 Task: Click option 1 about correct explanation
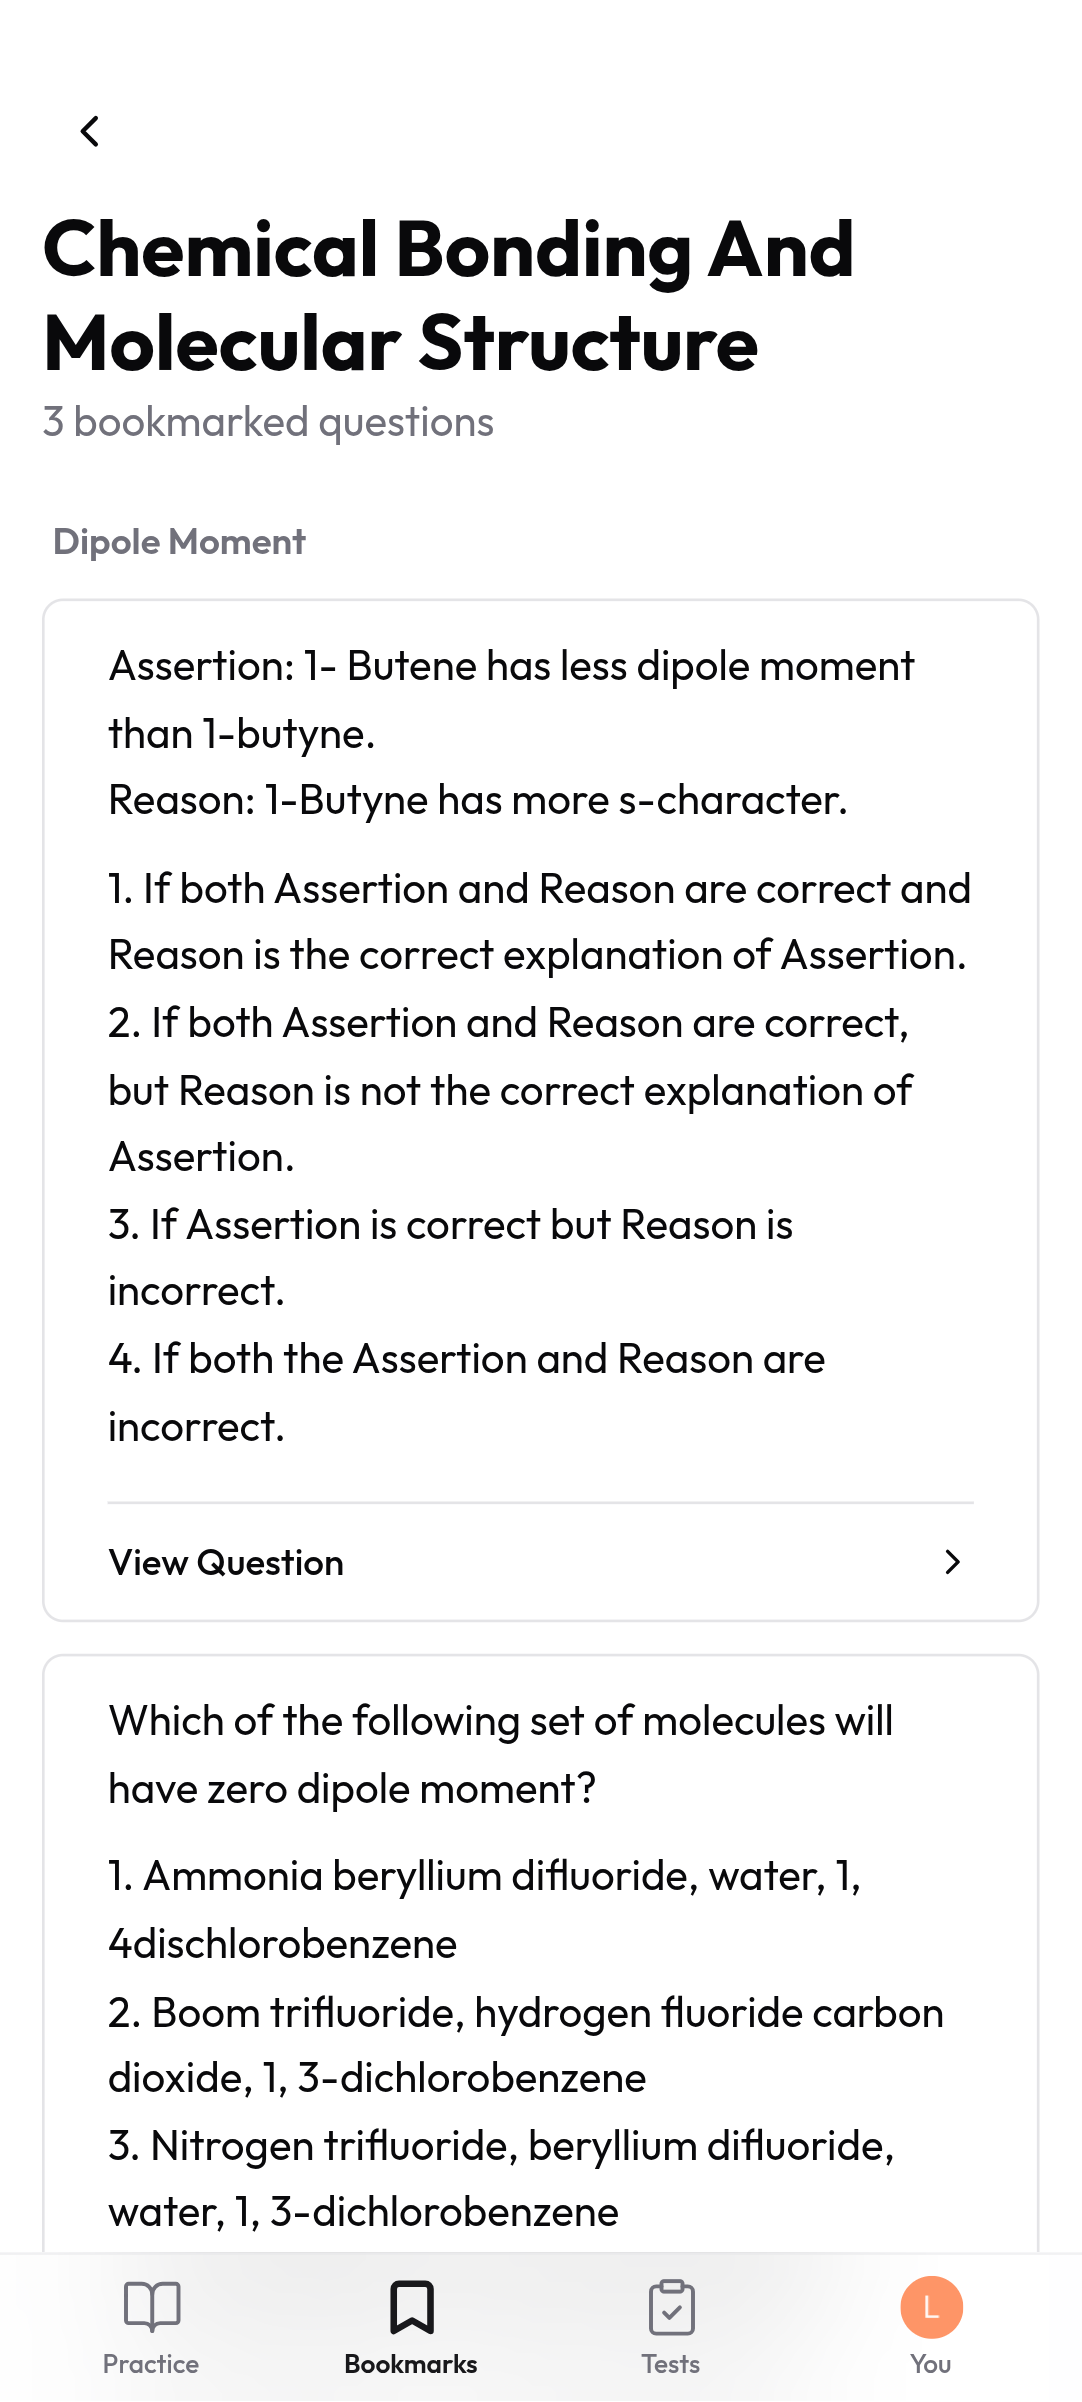click(x=540, y=922)
